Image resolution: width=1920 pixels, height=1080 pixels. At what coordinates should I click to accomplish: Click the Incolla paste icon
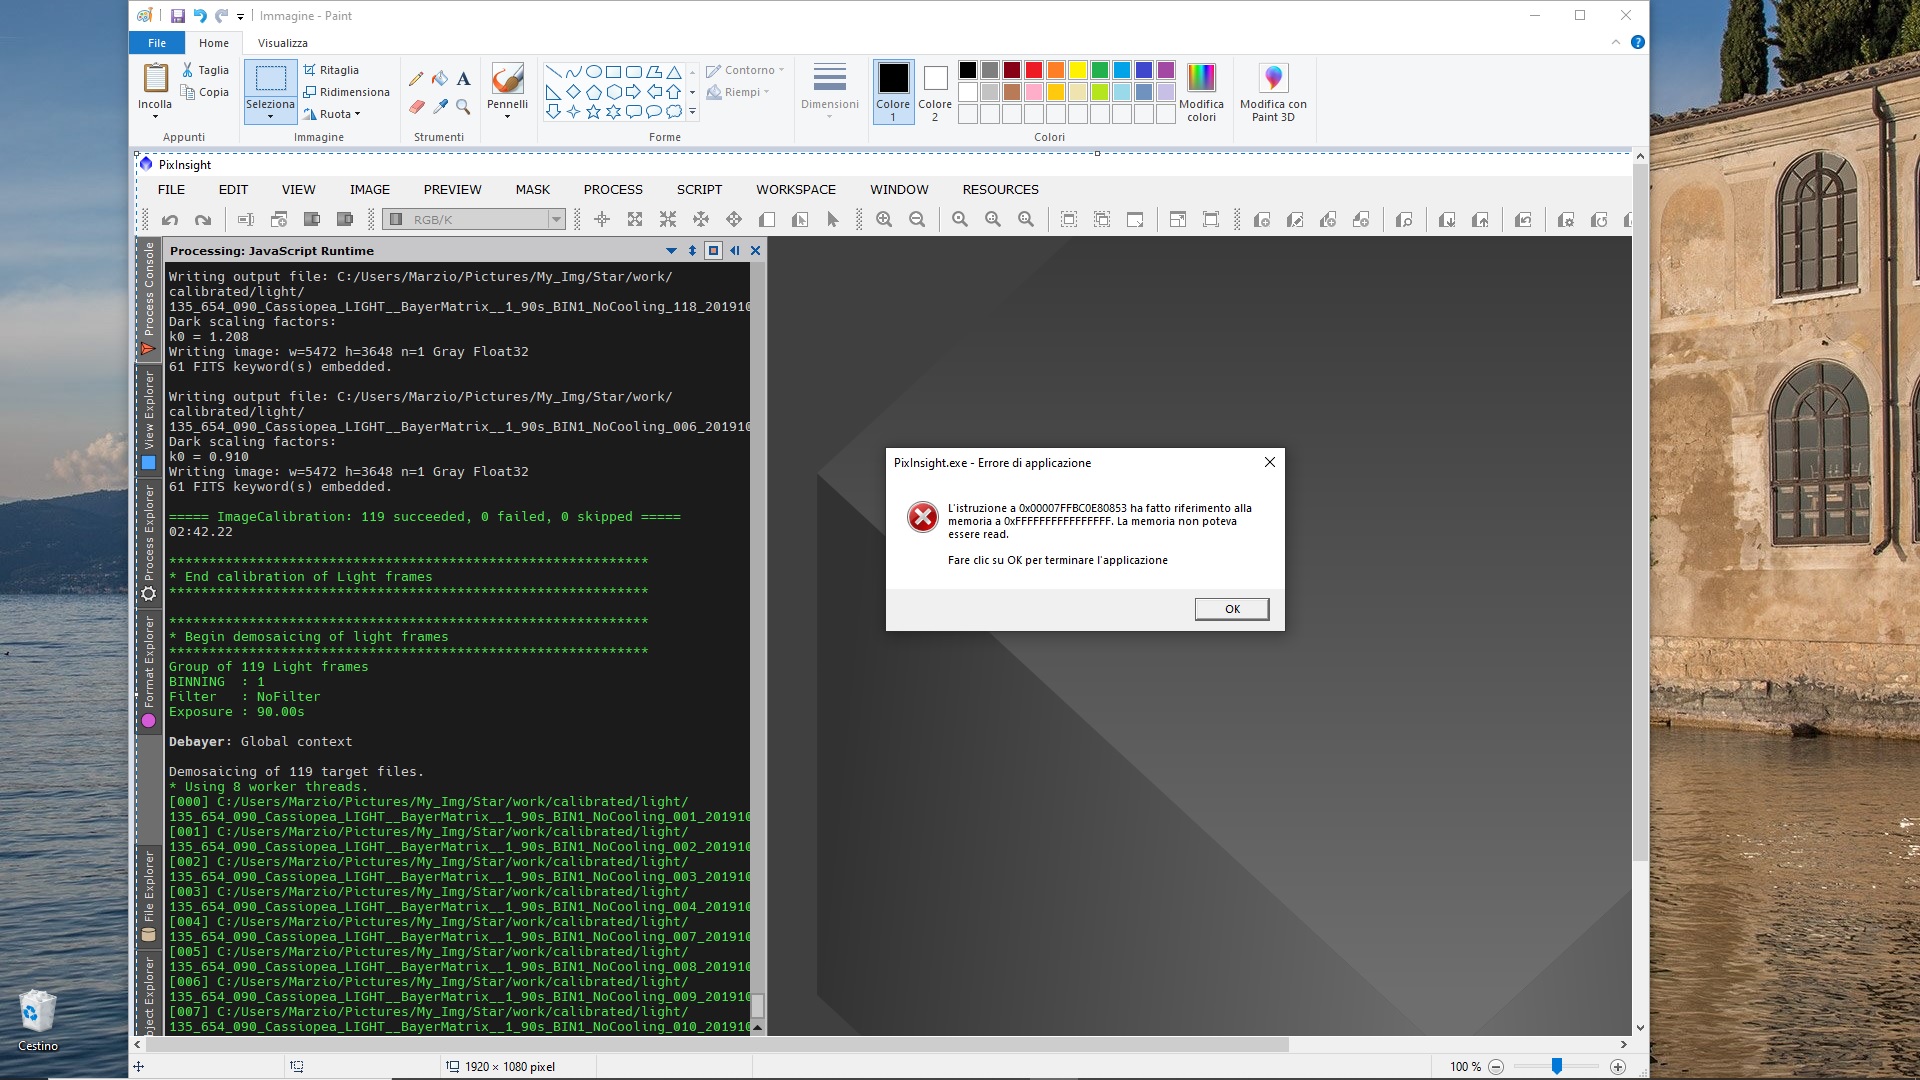[x=155, y=78]
